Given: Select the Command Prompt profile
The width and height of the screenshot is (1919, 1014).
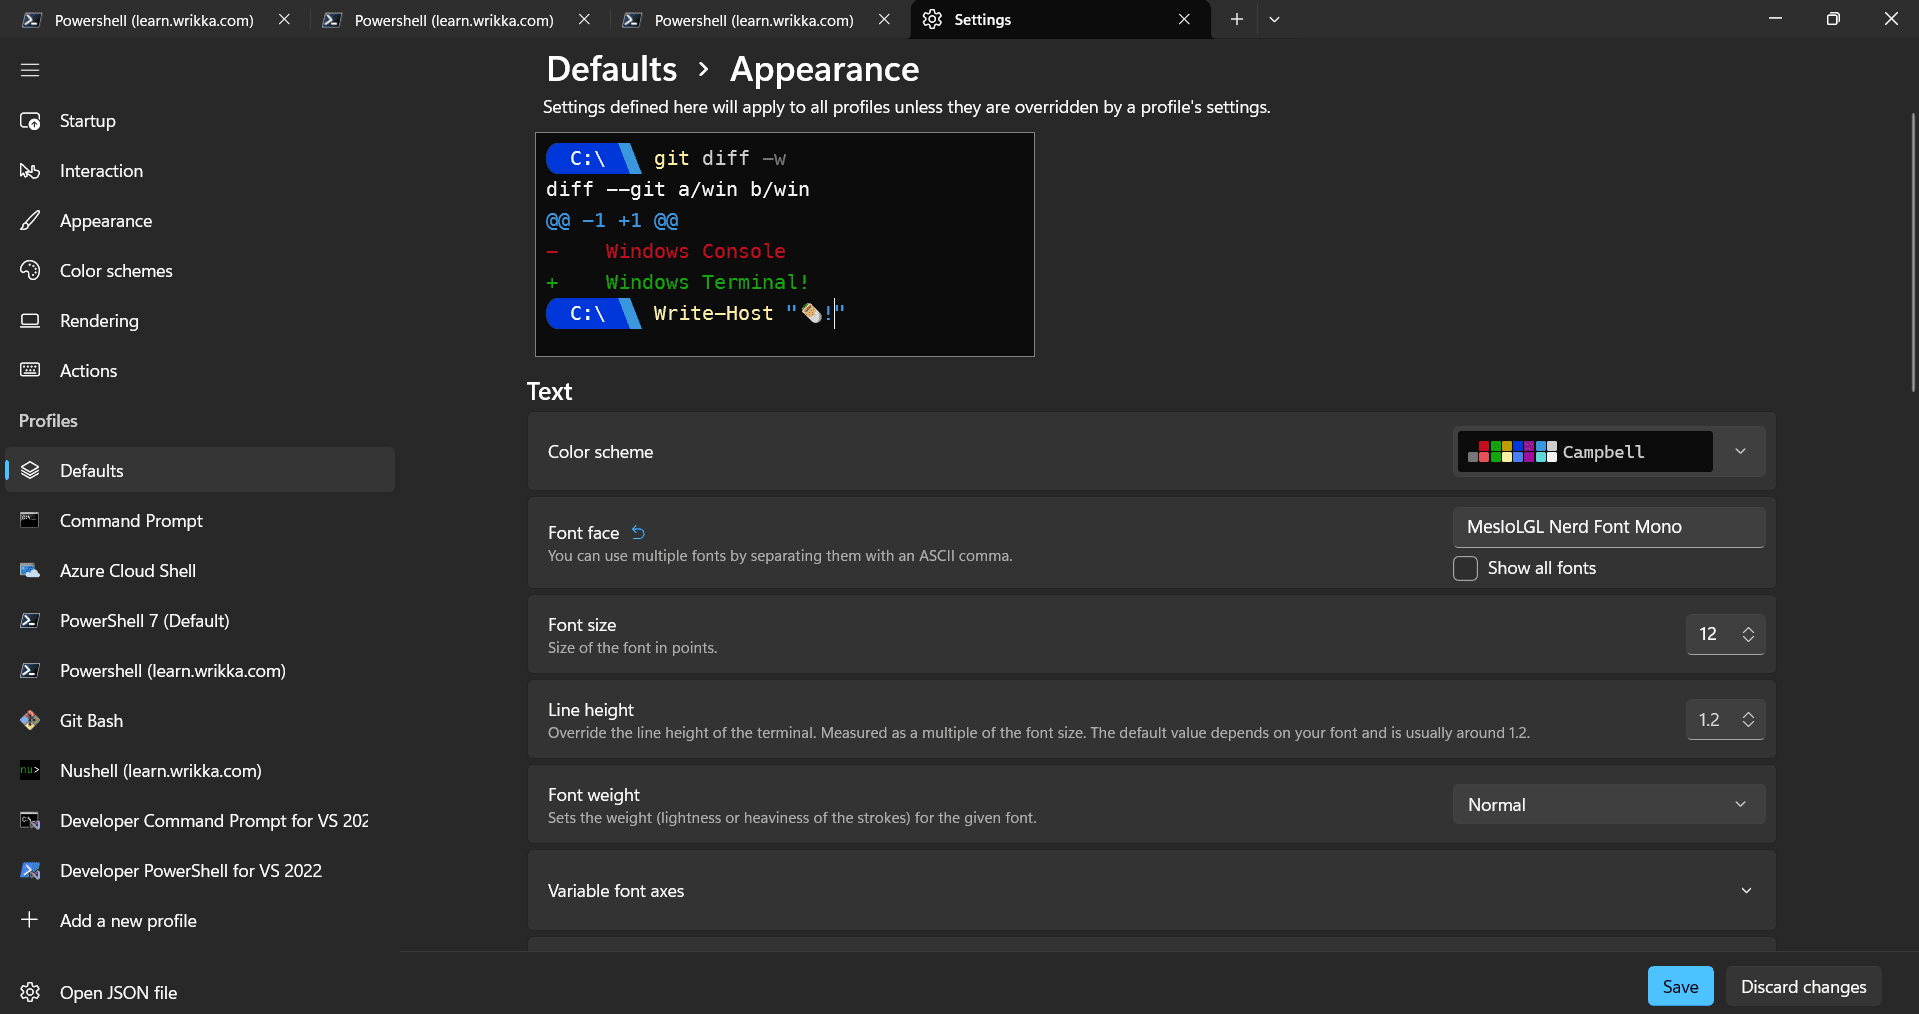Looking at the screenshot, I should tap(200, 521).
